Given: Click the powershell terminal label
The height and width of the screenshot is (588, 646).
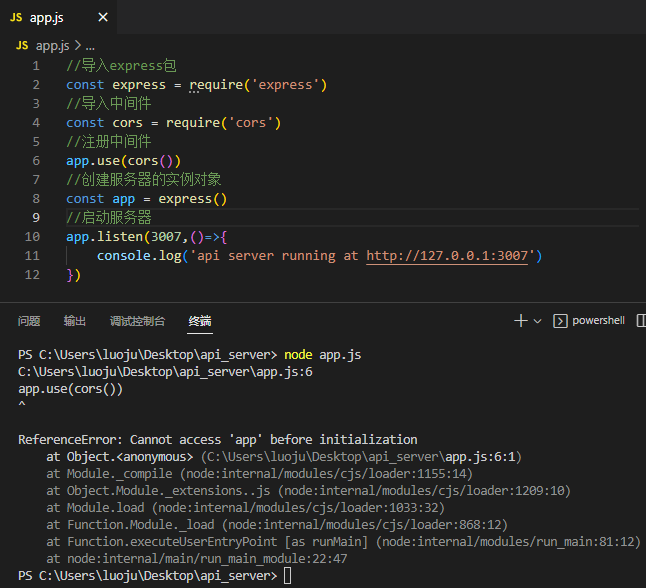Looking at the screenshot, I should (x=599, y=321).
